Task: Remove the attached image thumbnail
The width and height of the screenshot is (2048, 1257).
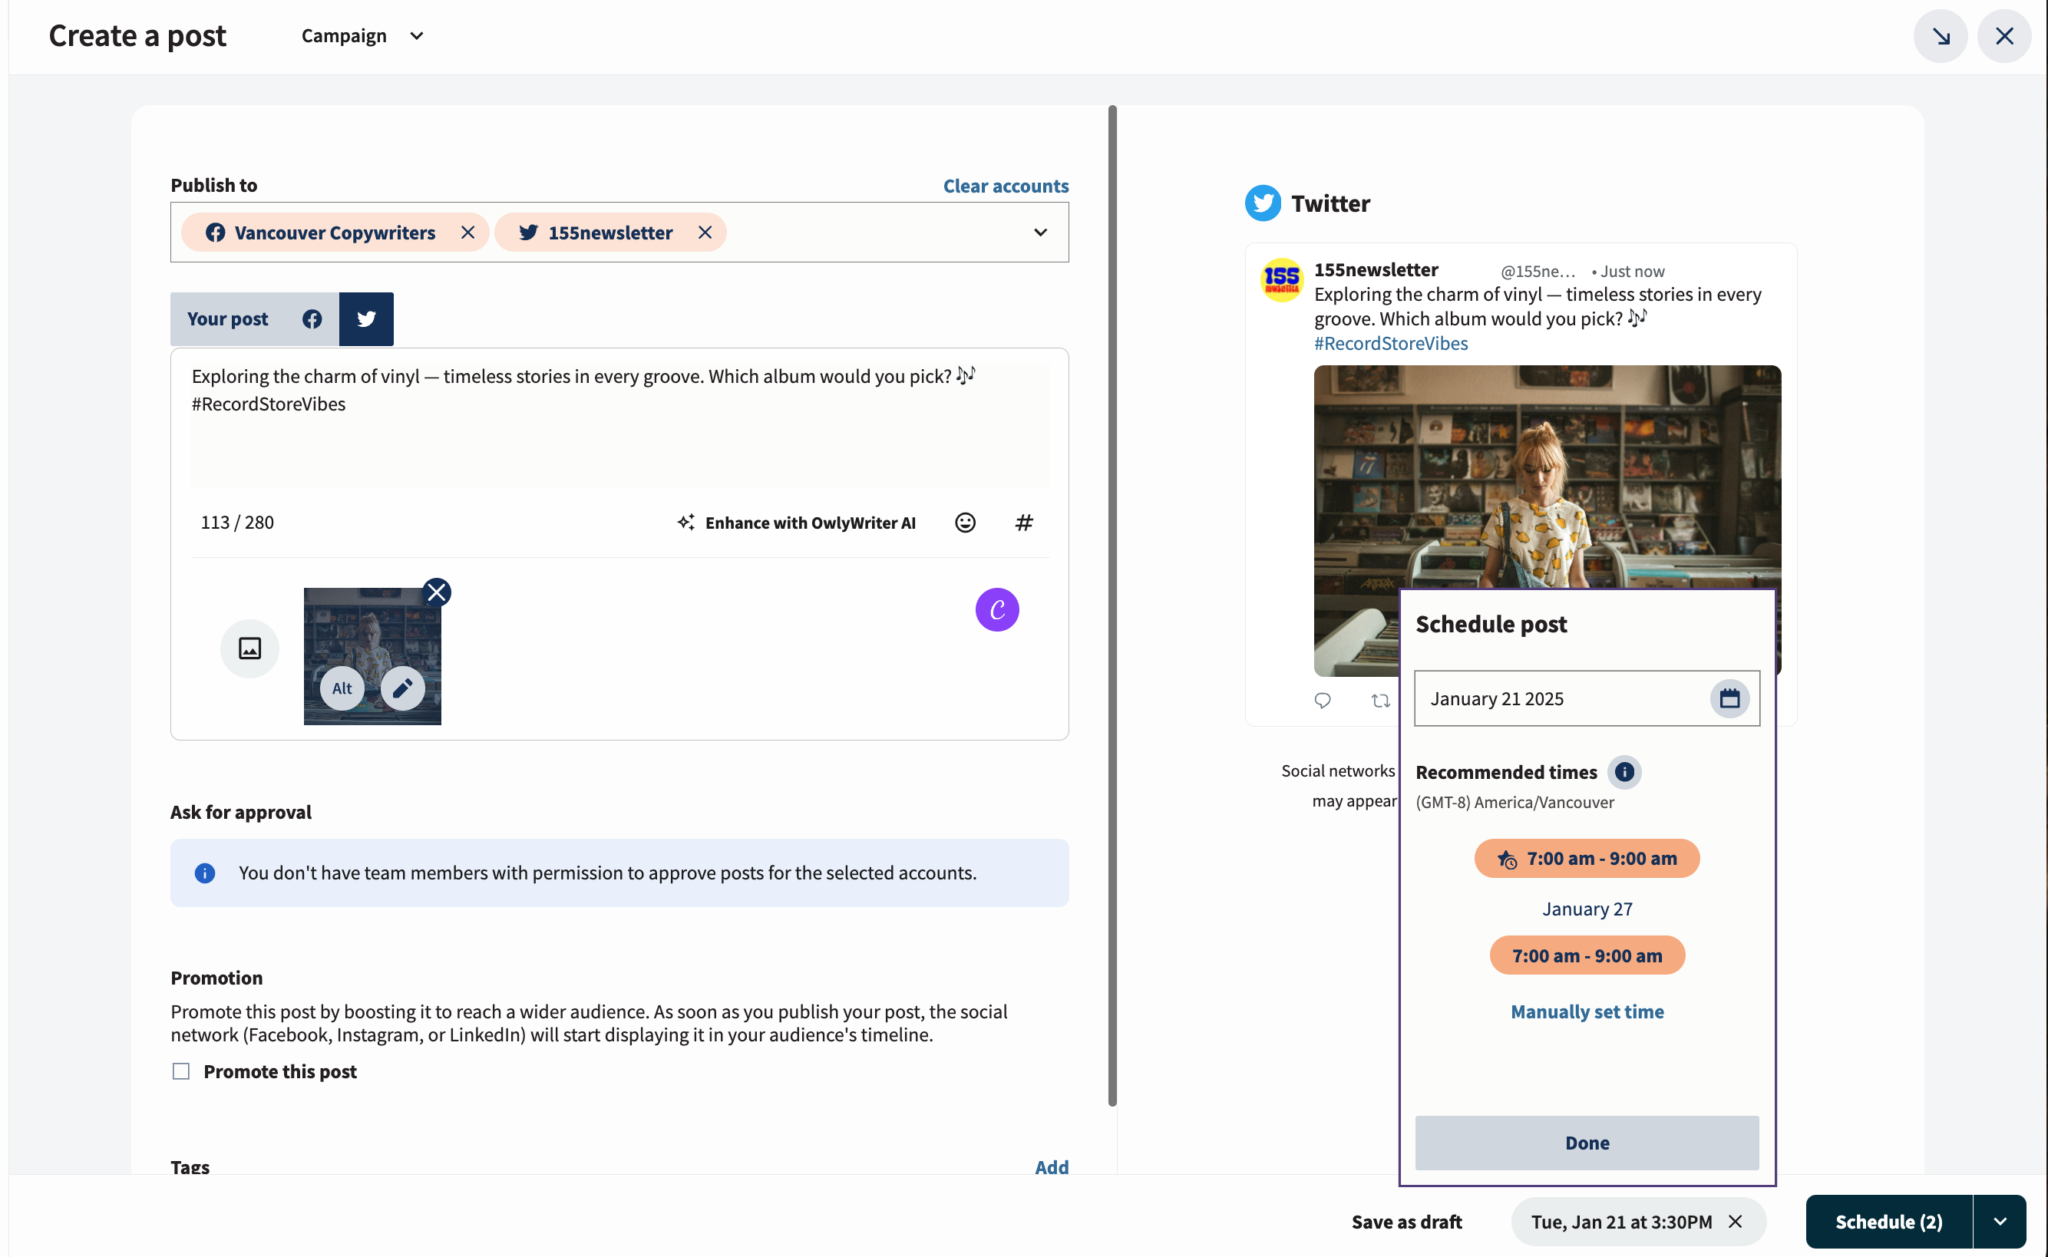Action: pyautogui.click(x=437, y=591)
